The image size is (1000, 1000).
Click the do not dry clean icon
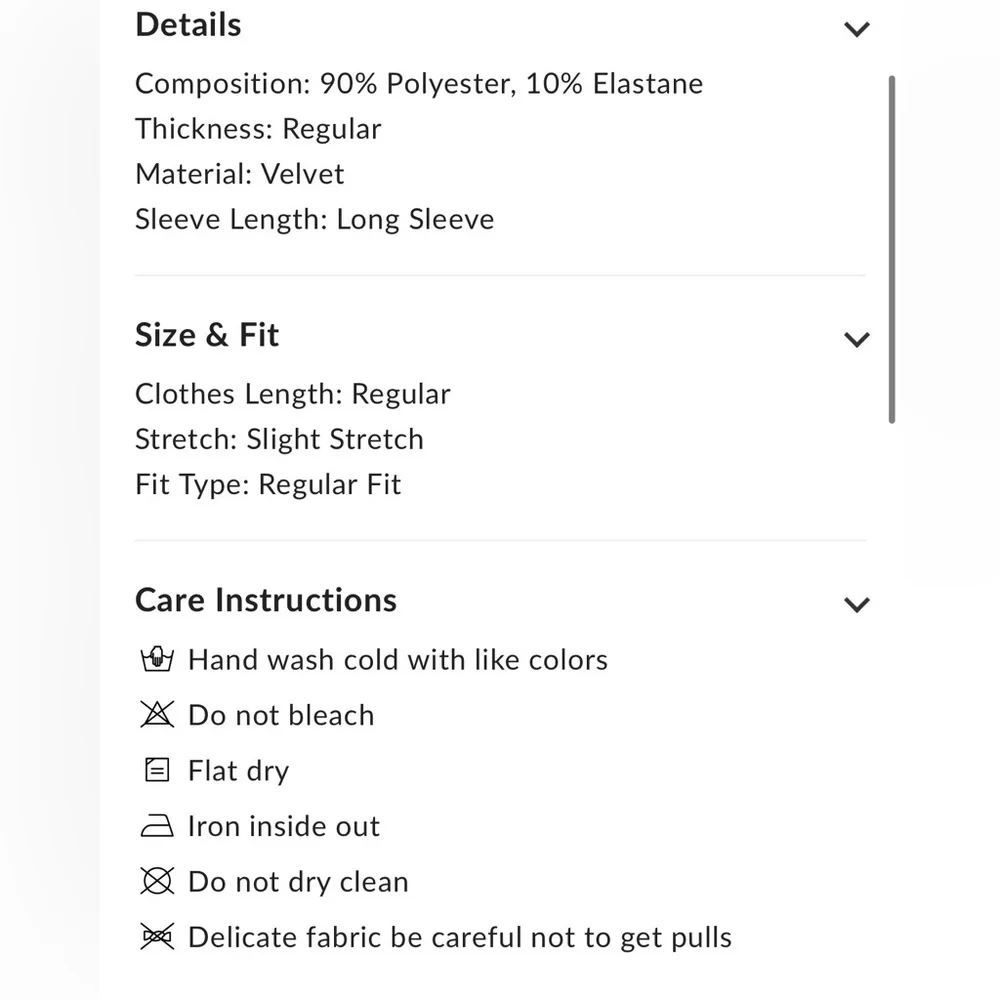[x=157, y=882]
